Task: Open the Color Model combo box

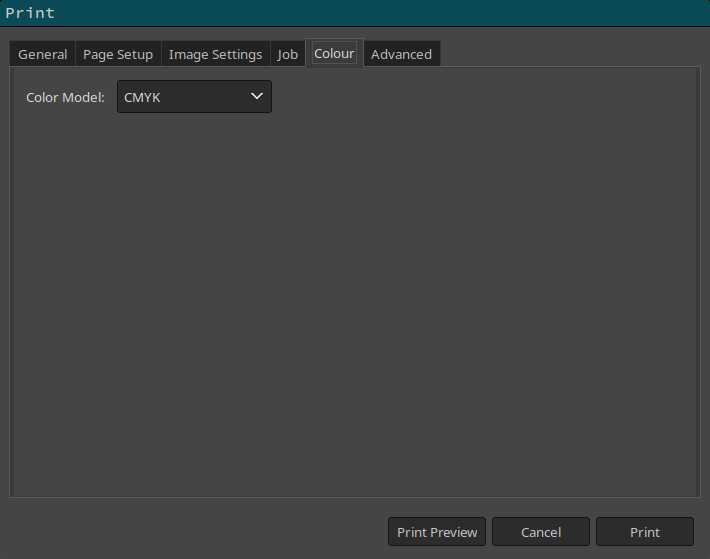Action: coord(194,97)
